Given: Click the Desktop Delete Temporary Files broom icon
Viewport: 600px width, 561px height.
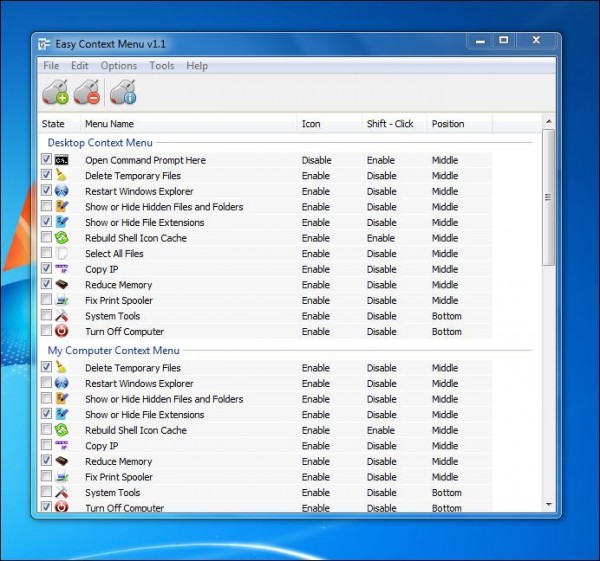Looking at the screenshot, I should (x=61, y=175).
